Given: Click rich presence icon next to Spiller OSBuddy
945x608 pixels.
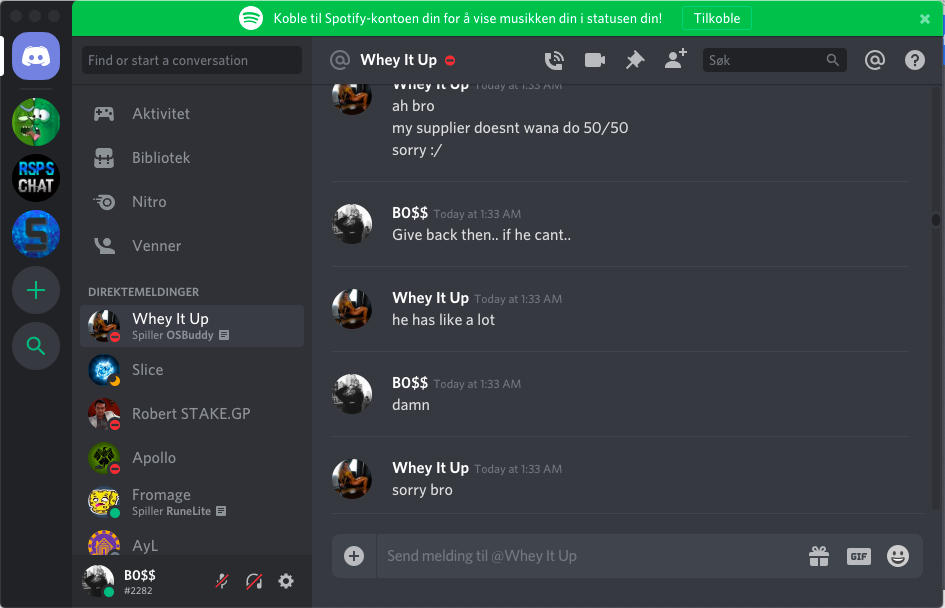Looking at the screenshot, I should (x=224, y=335).
